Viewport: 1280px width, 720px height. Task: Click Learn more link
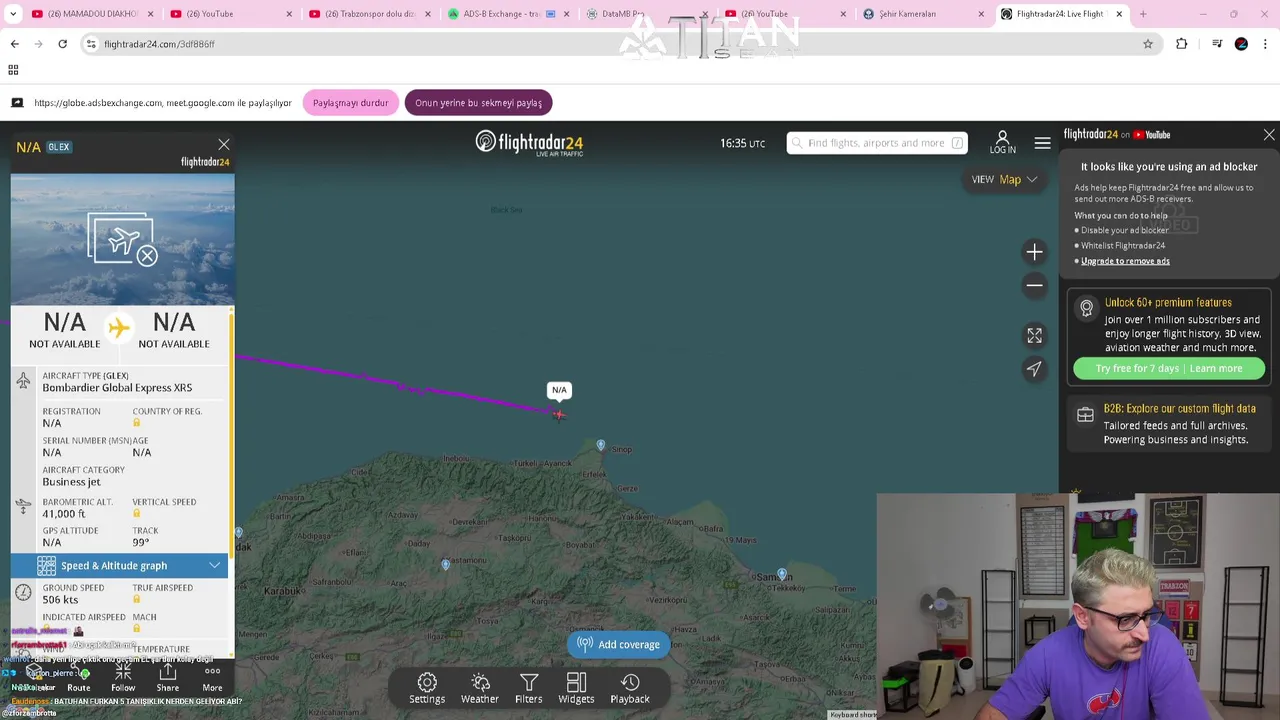point(1216,368)
